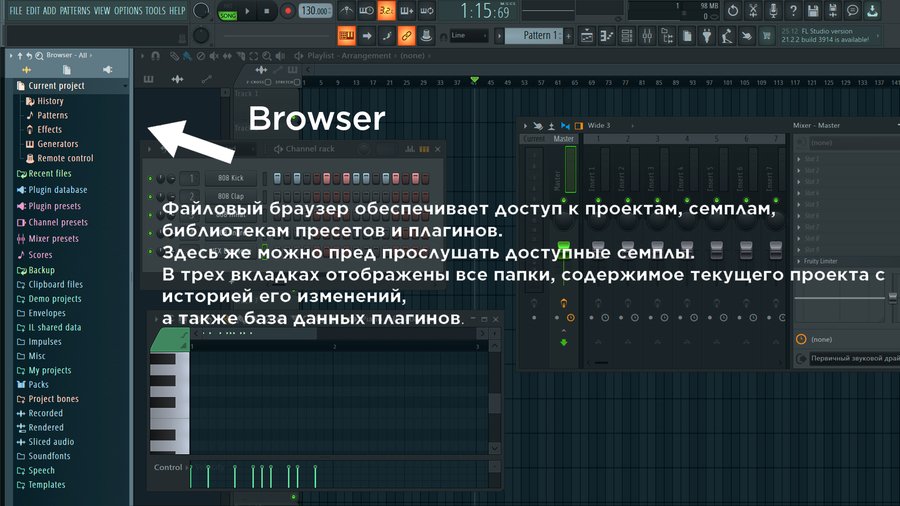This screenshot has width=900, height=506.
Task: Select the Browser All tab icon
Action: click(x=26, y=70)
